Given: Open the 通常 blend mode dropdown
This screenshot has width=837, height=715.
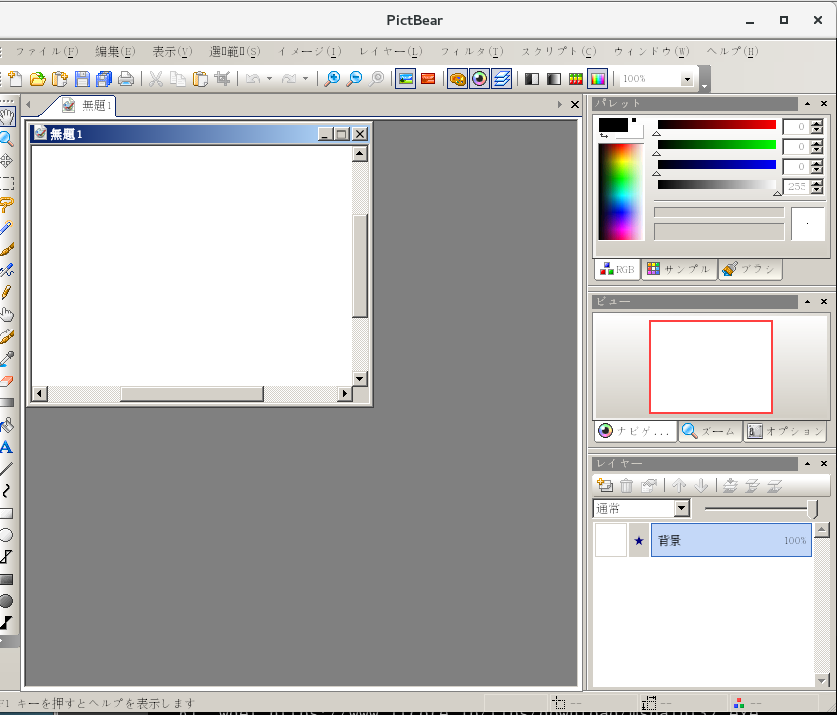Looking at the screenshot, I should [681, 509].
